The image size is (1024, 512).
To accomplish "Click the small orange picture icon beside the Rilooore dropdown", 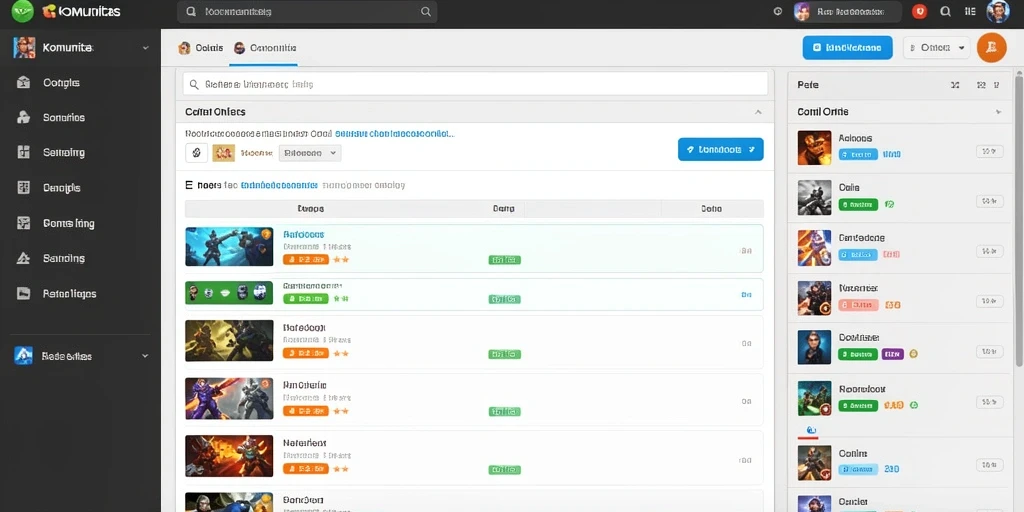I will [223, 153].
